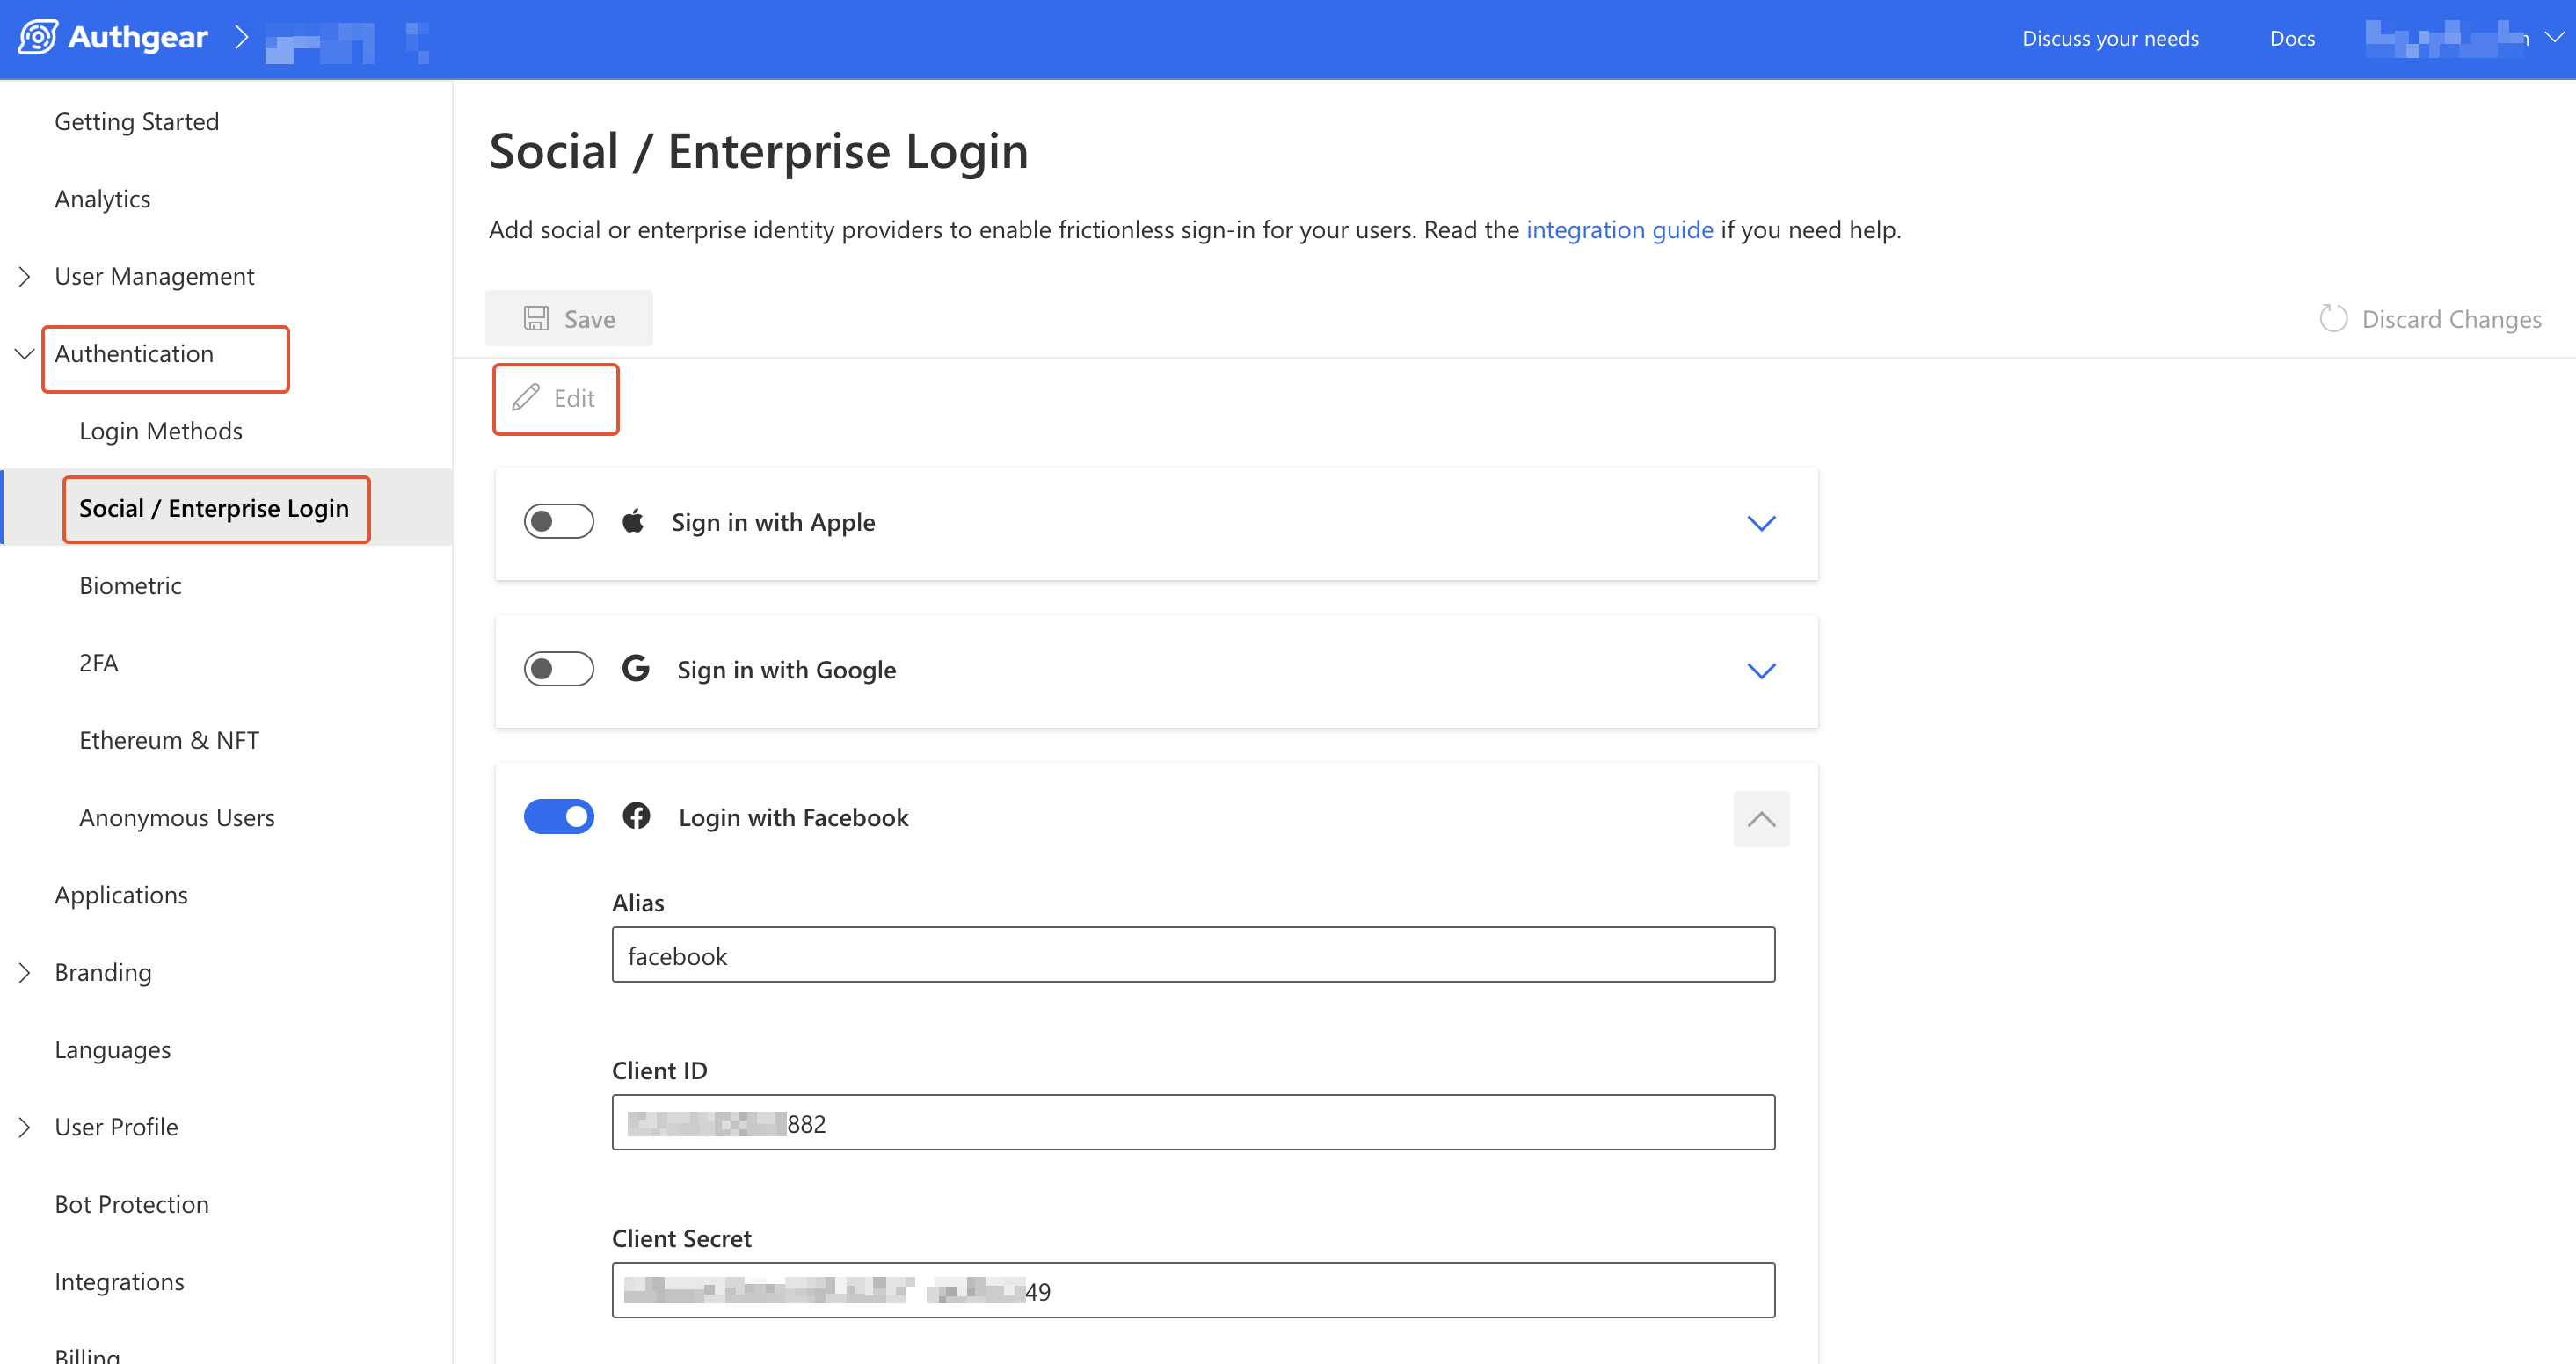Click the breadcrumb arrow next to Authgear
Screen dimensions: 2576x1364
240,37
